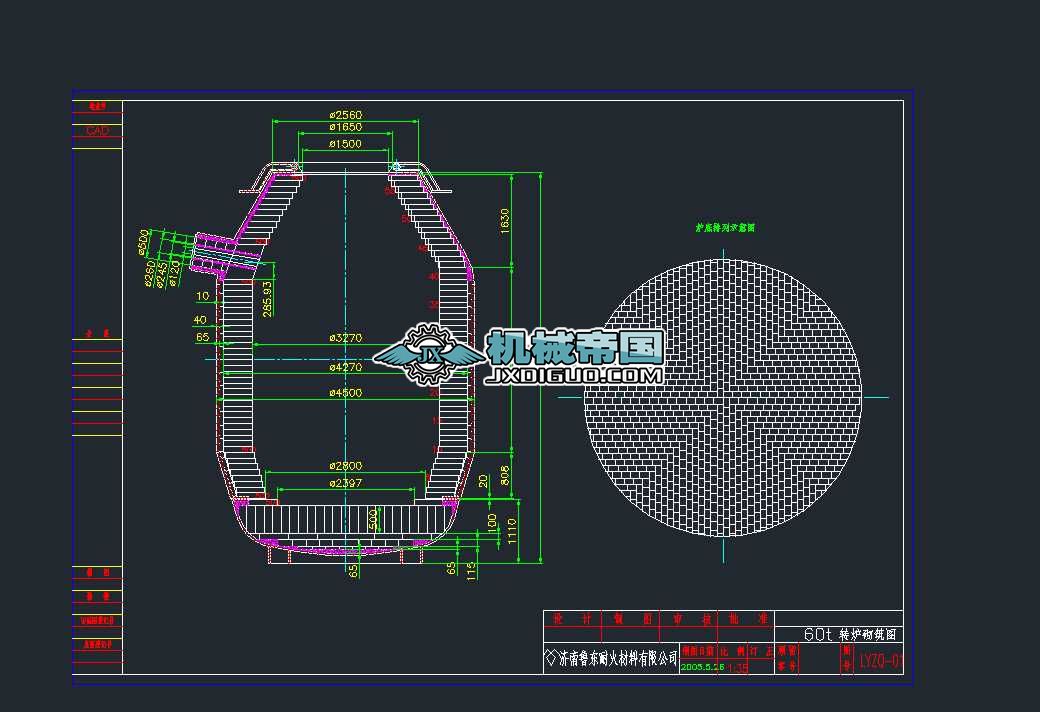Select the ø1500 mouth diameter dimension
The image size is (1040, 712).
click(x=345, y=144)
